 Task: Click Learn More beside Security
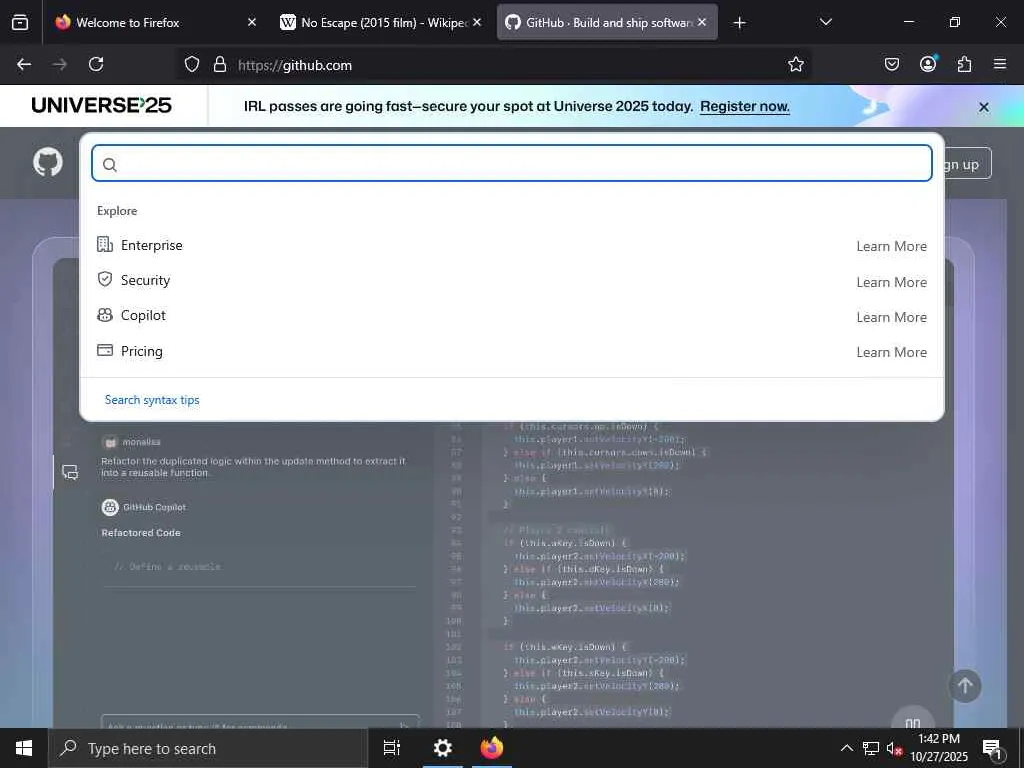point(891,282)
